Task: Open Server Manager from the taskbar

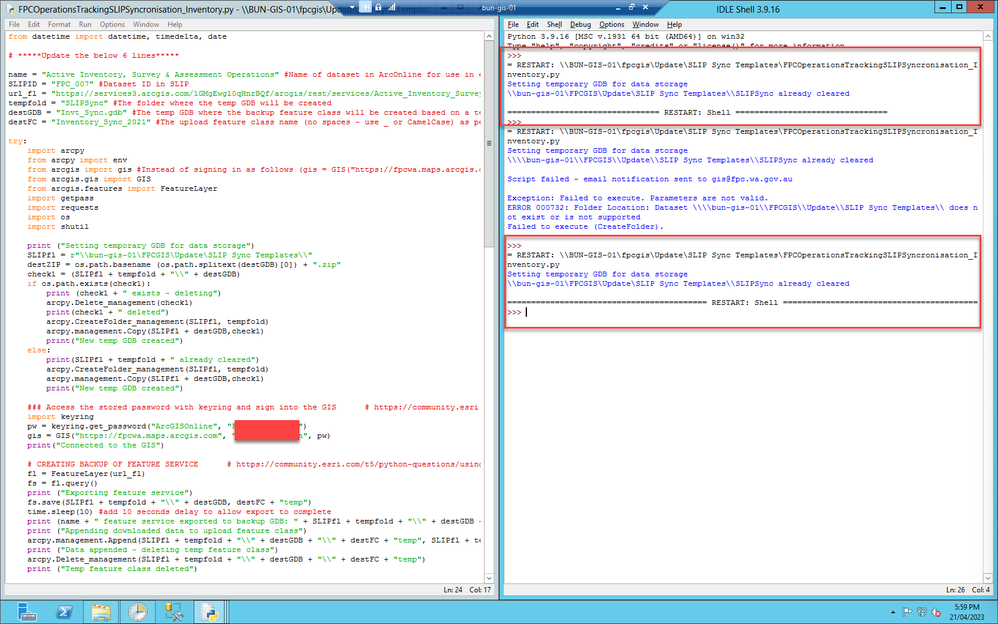Action: pos(27,612)
